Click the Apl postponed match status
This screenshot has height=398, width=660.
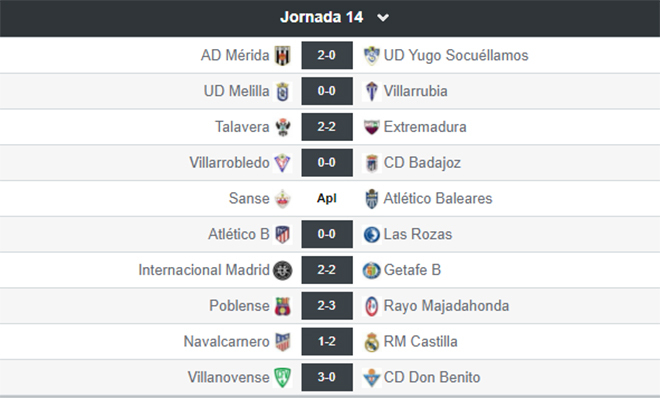(327, 198)
